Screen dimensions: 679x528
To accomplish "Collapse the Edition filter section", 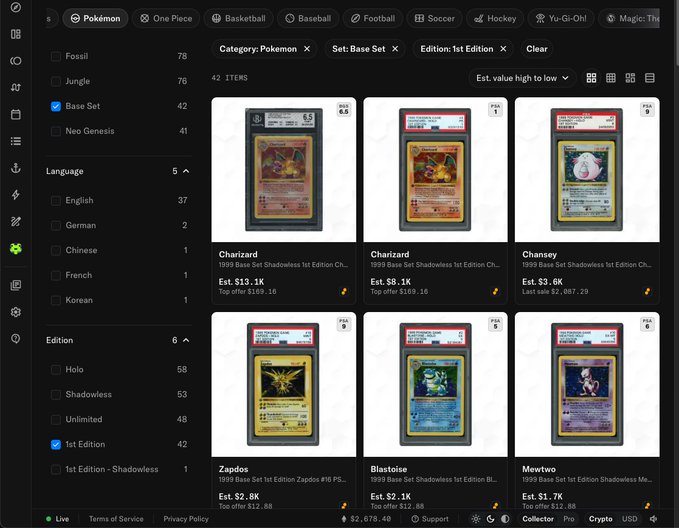I will [x=186, y=340].
